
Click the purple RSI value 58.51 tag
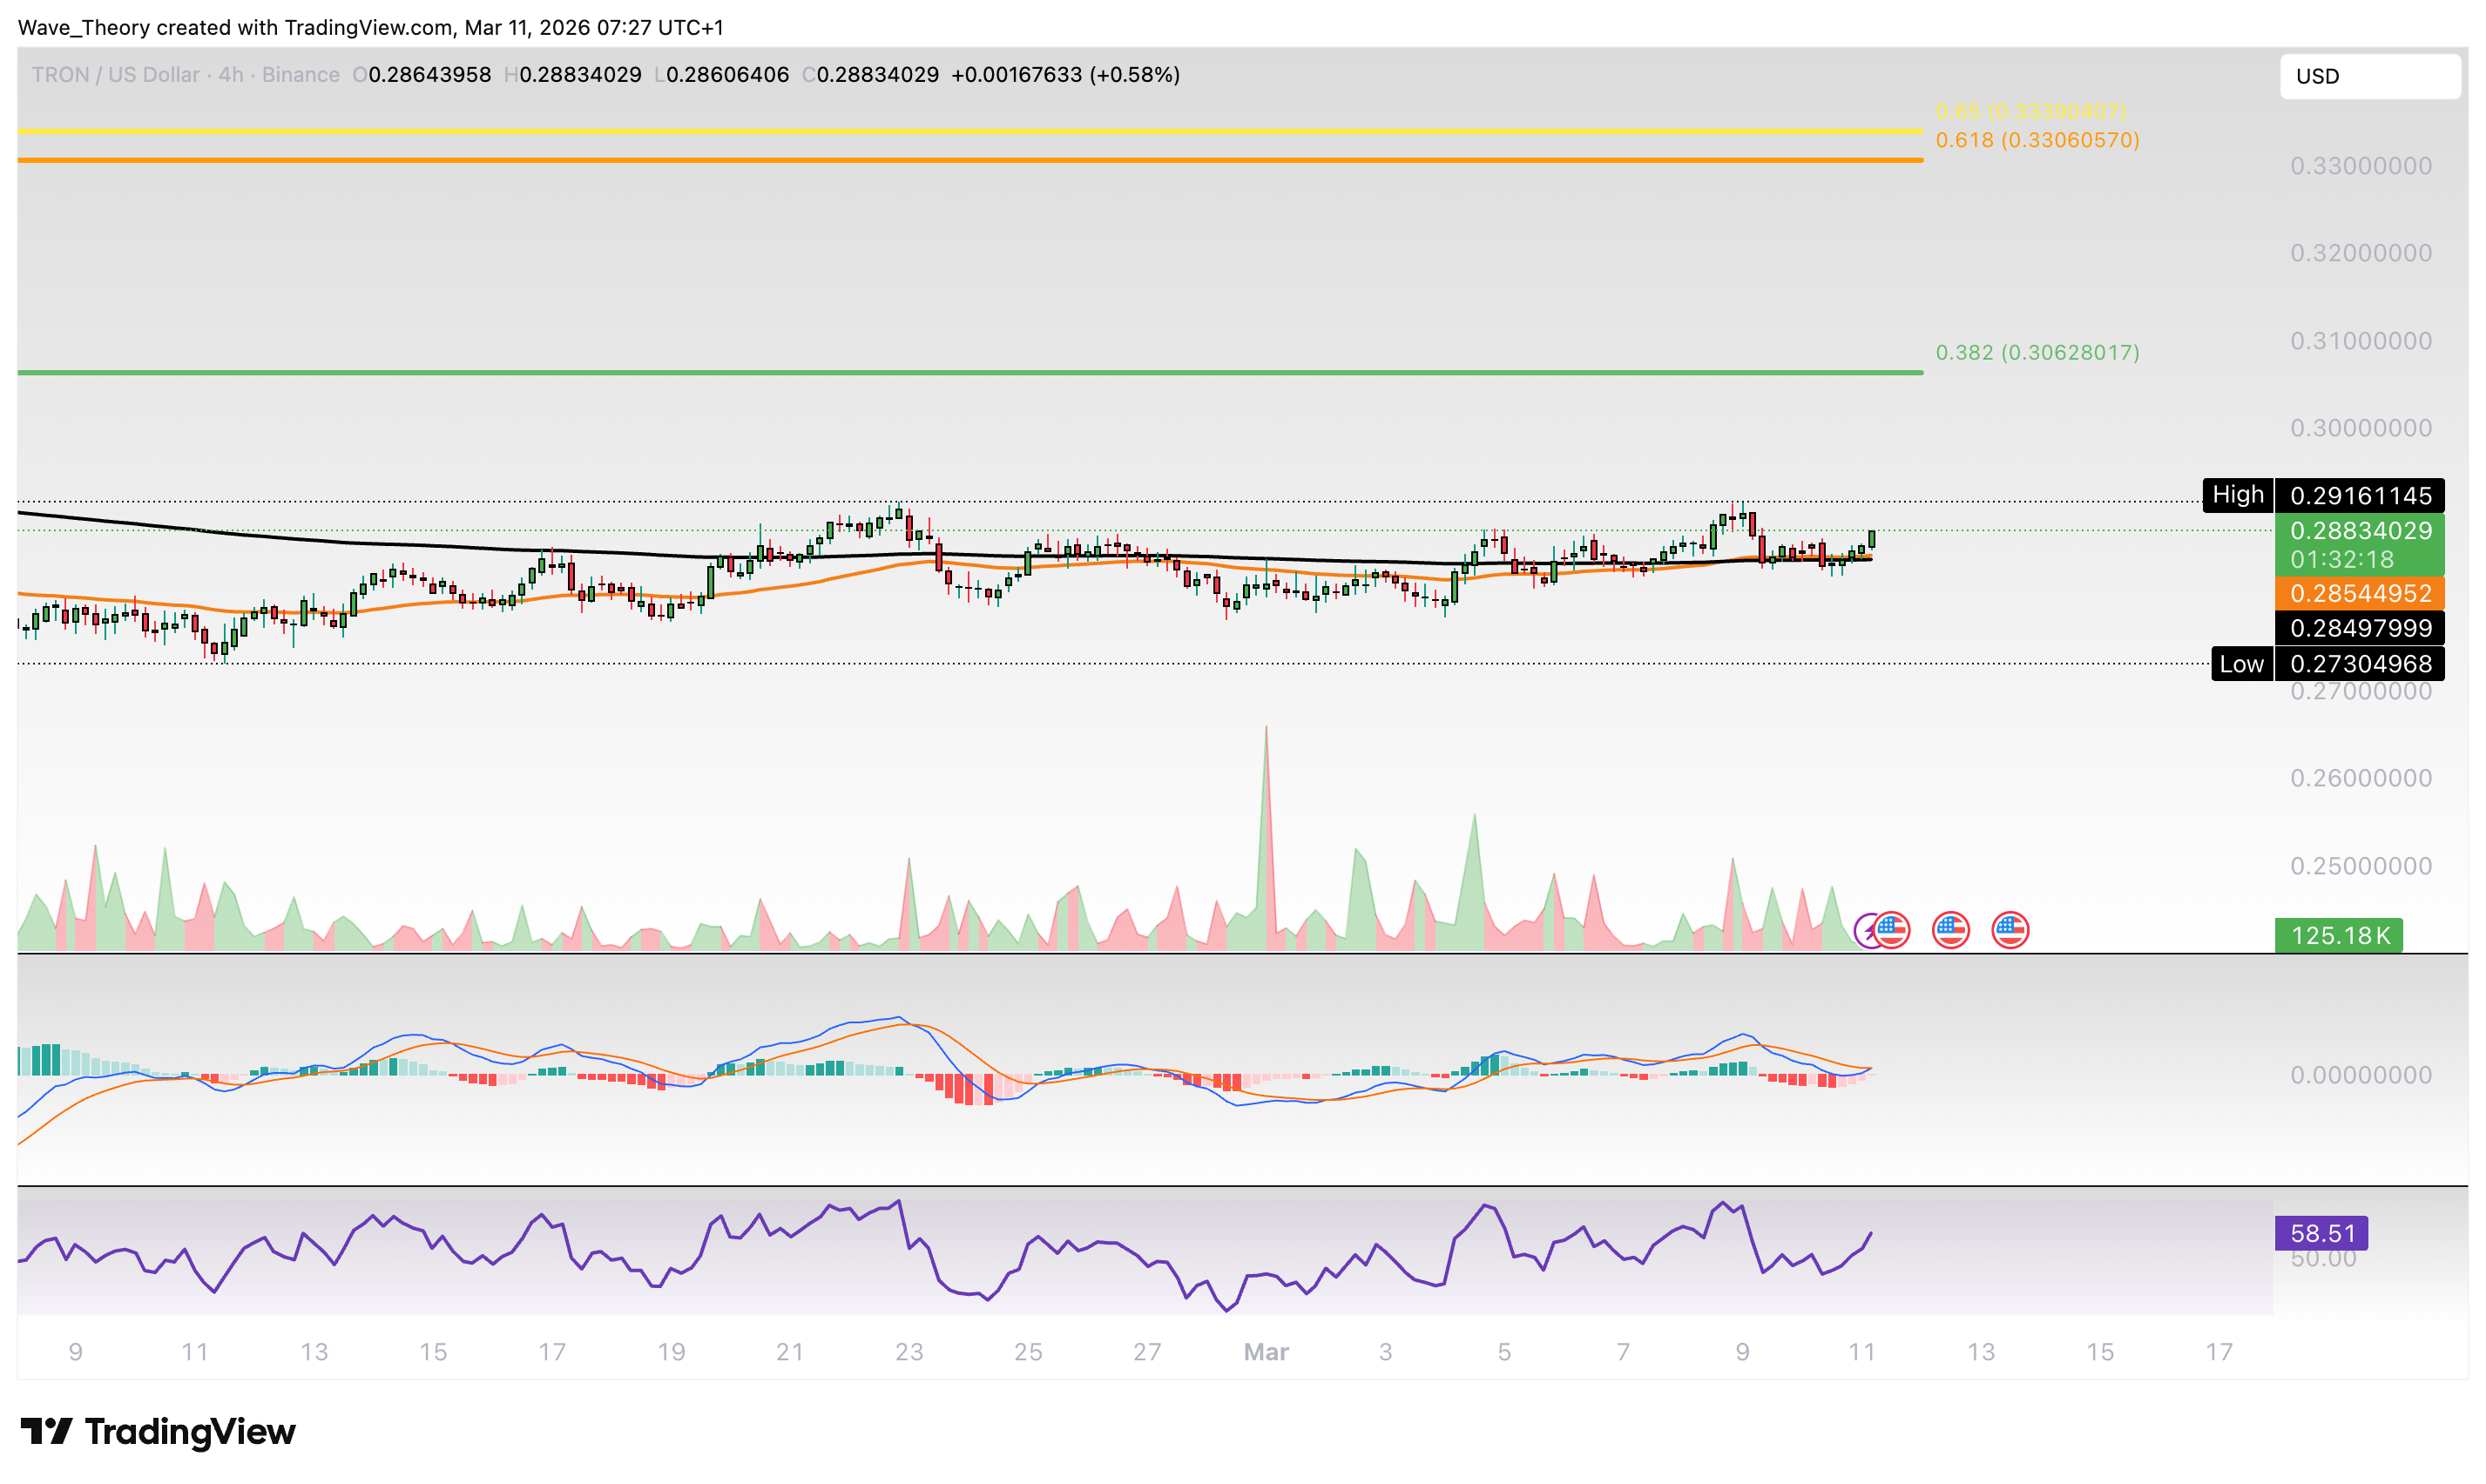(2321, 1233)
